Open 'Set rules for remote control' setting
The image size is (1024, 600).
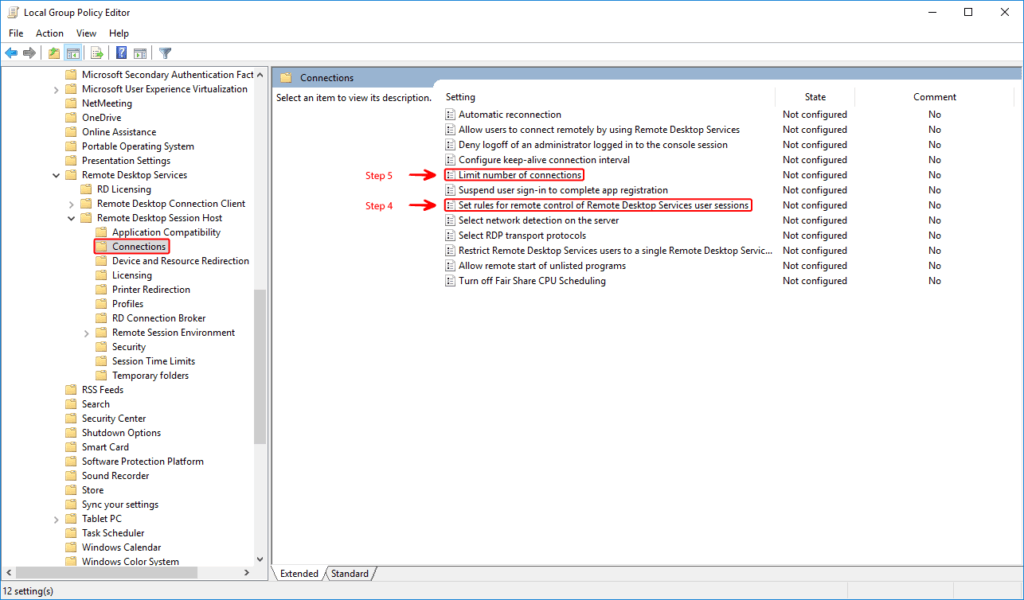599,204
